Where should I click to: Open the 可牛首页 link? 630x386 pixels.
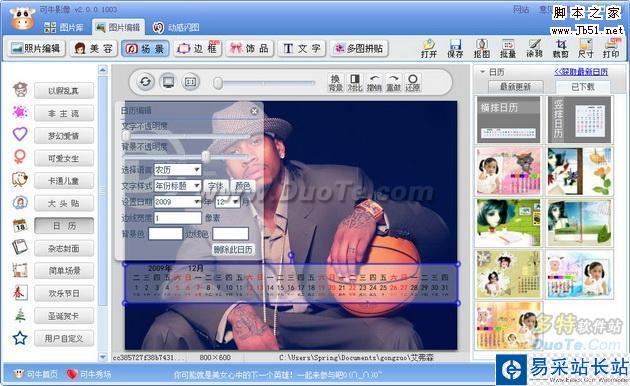pyautogui.click(x=35, y=374)
